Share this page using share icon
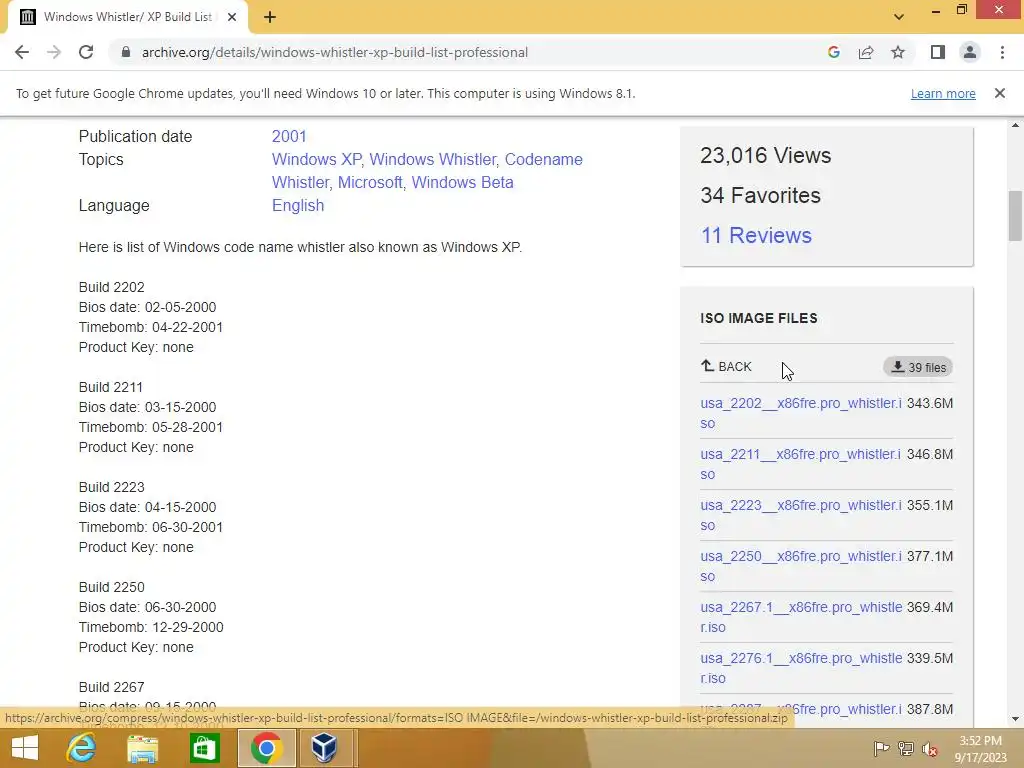Viewport: 1024px width, 768px height. point(866,52)
